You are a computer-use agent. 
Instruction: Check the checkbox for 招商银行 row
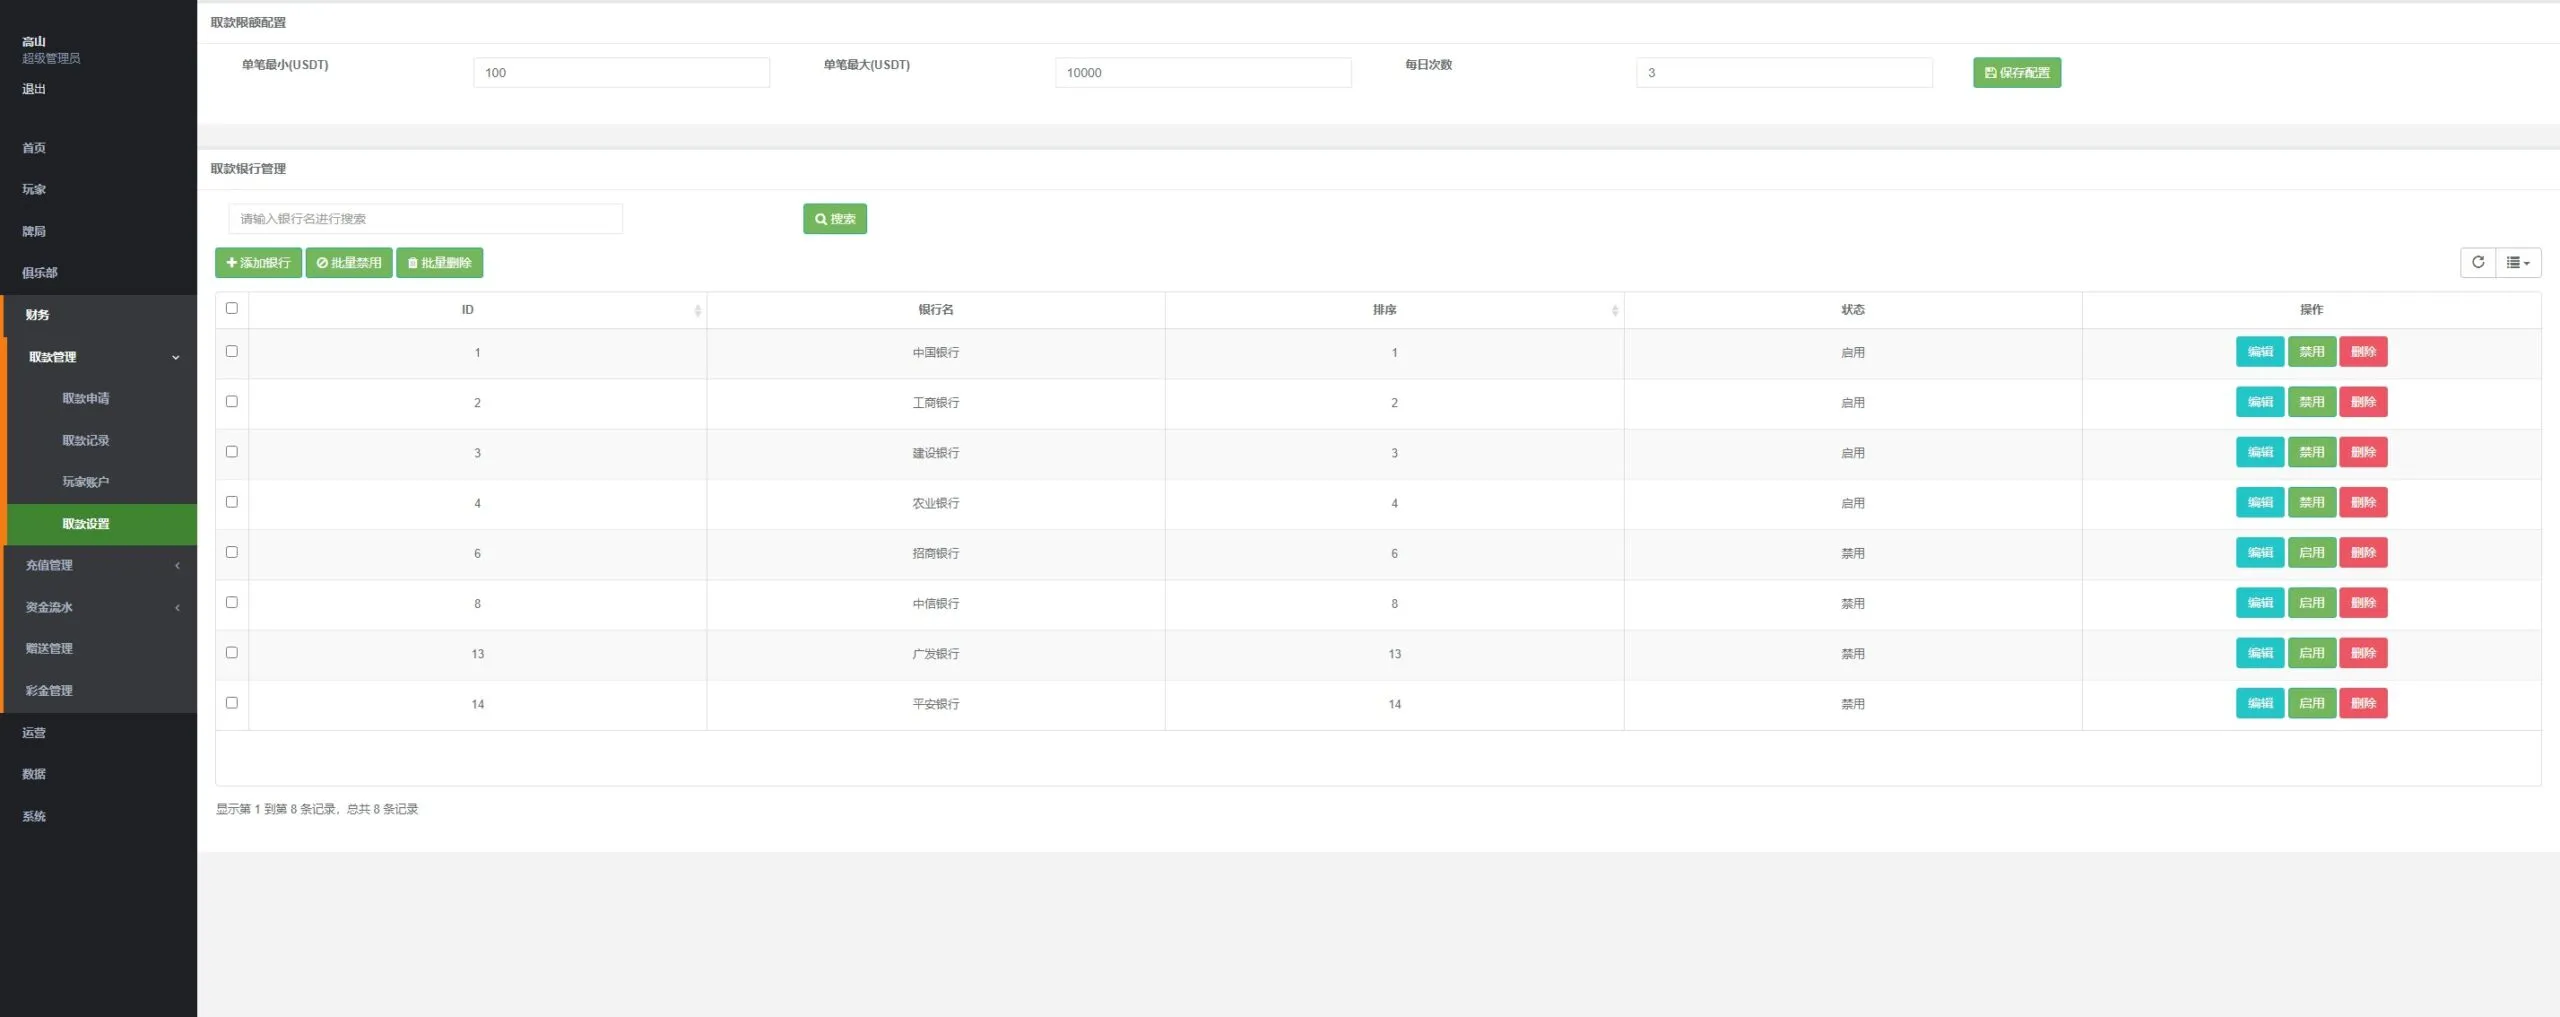232,552
